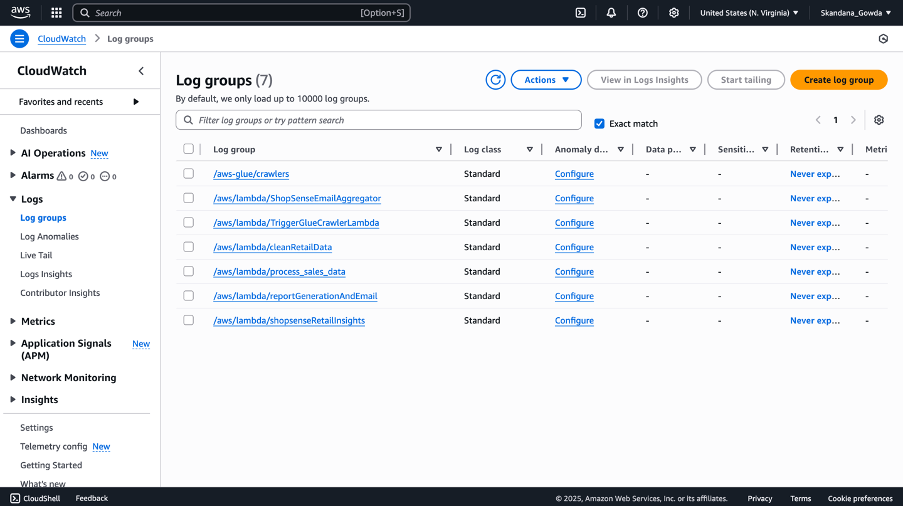Expand AI Operations section
The width and height of the screenshot is (904, 506).
click(x=13, y=153)
